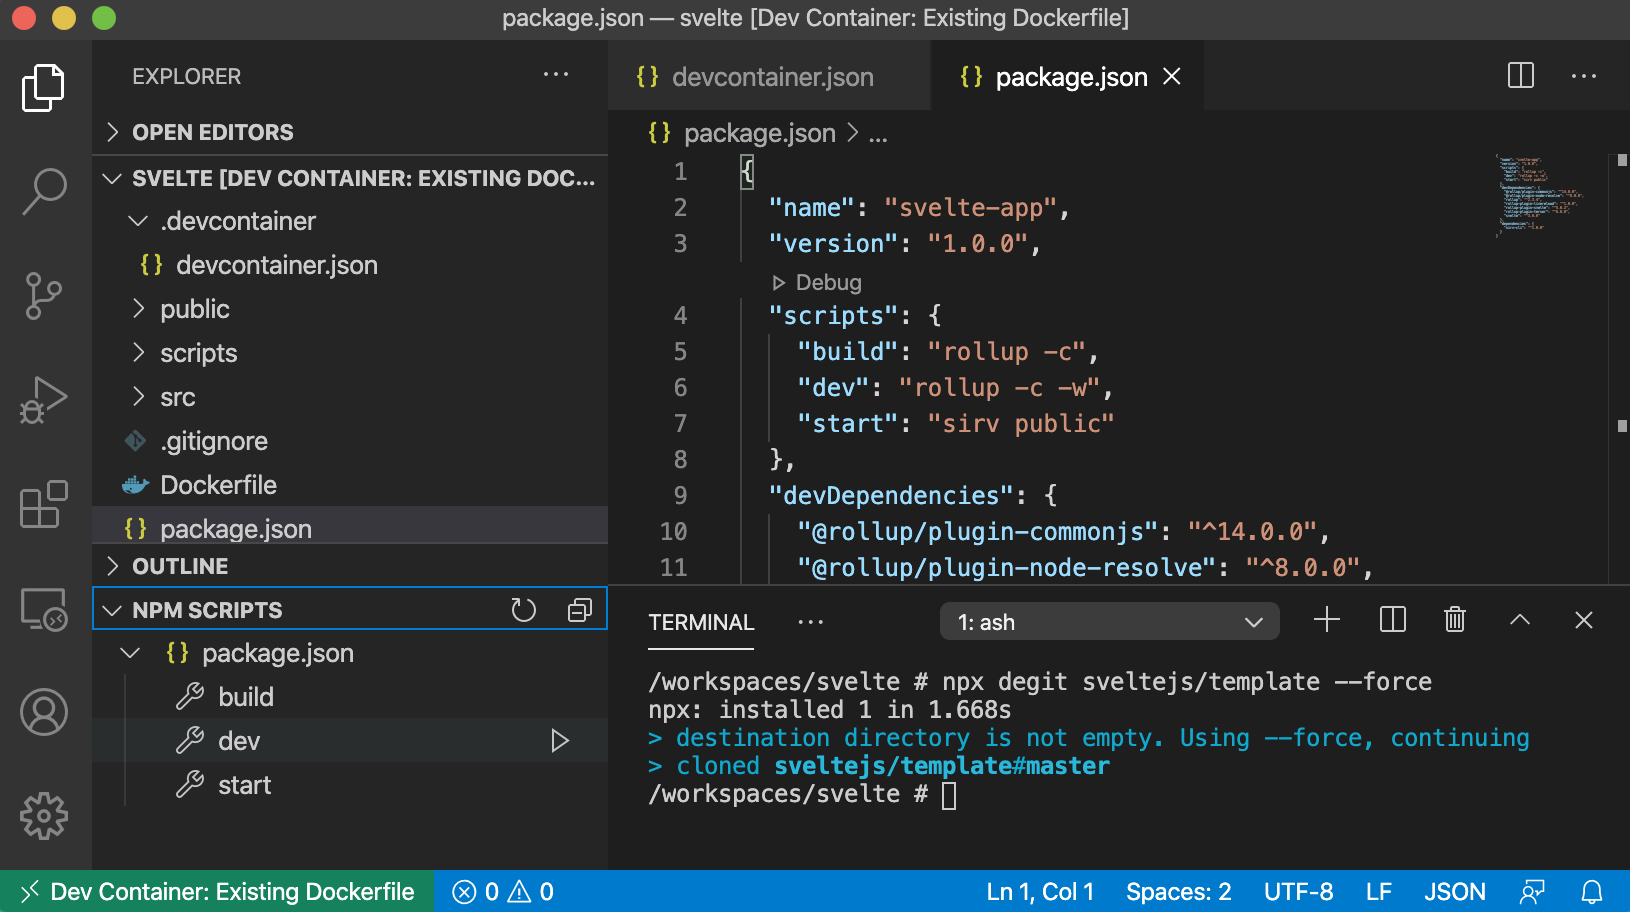Create a new terminal with plus icon
Image resolution: width=1630 pixels, height=912 pixels.
[1327, 620]
